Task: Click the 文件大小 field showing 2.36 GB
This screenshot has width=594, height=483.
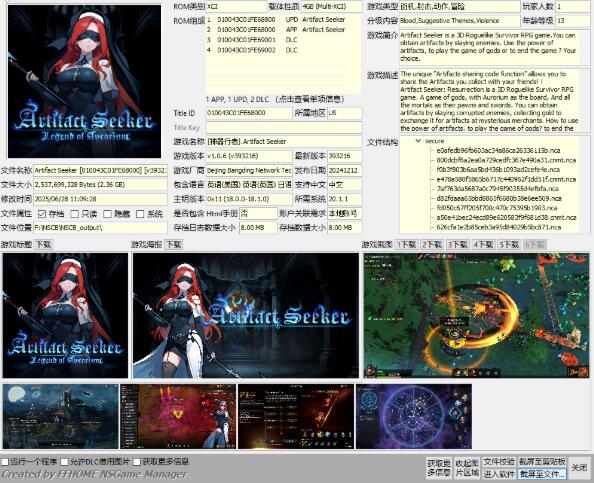Action: [100, 185]
